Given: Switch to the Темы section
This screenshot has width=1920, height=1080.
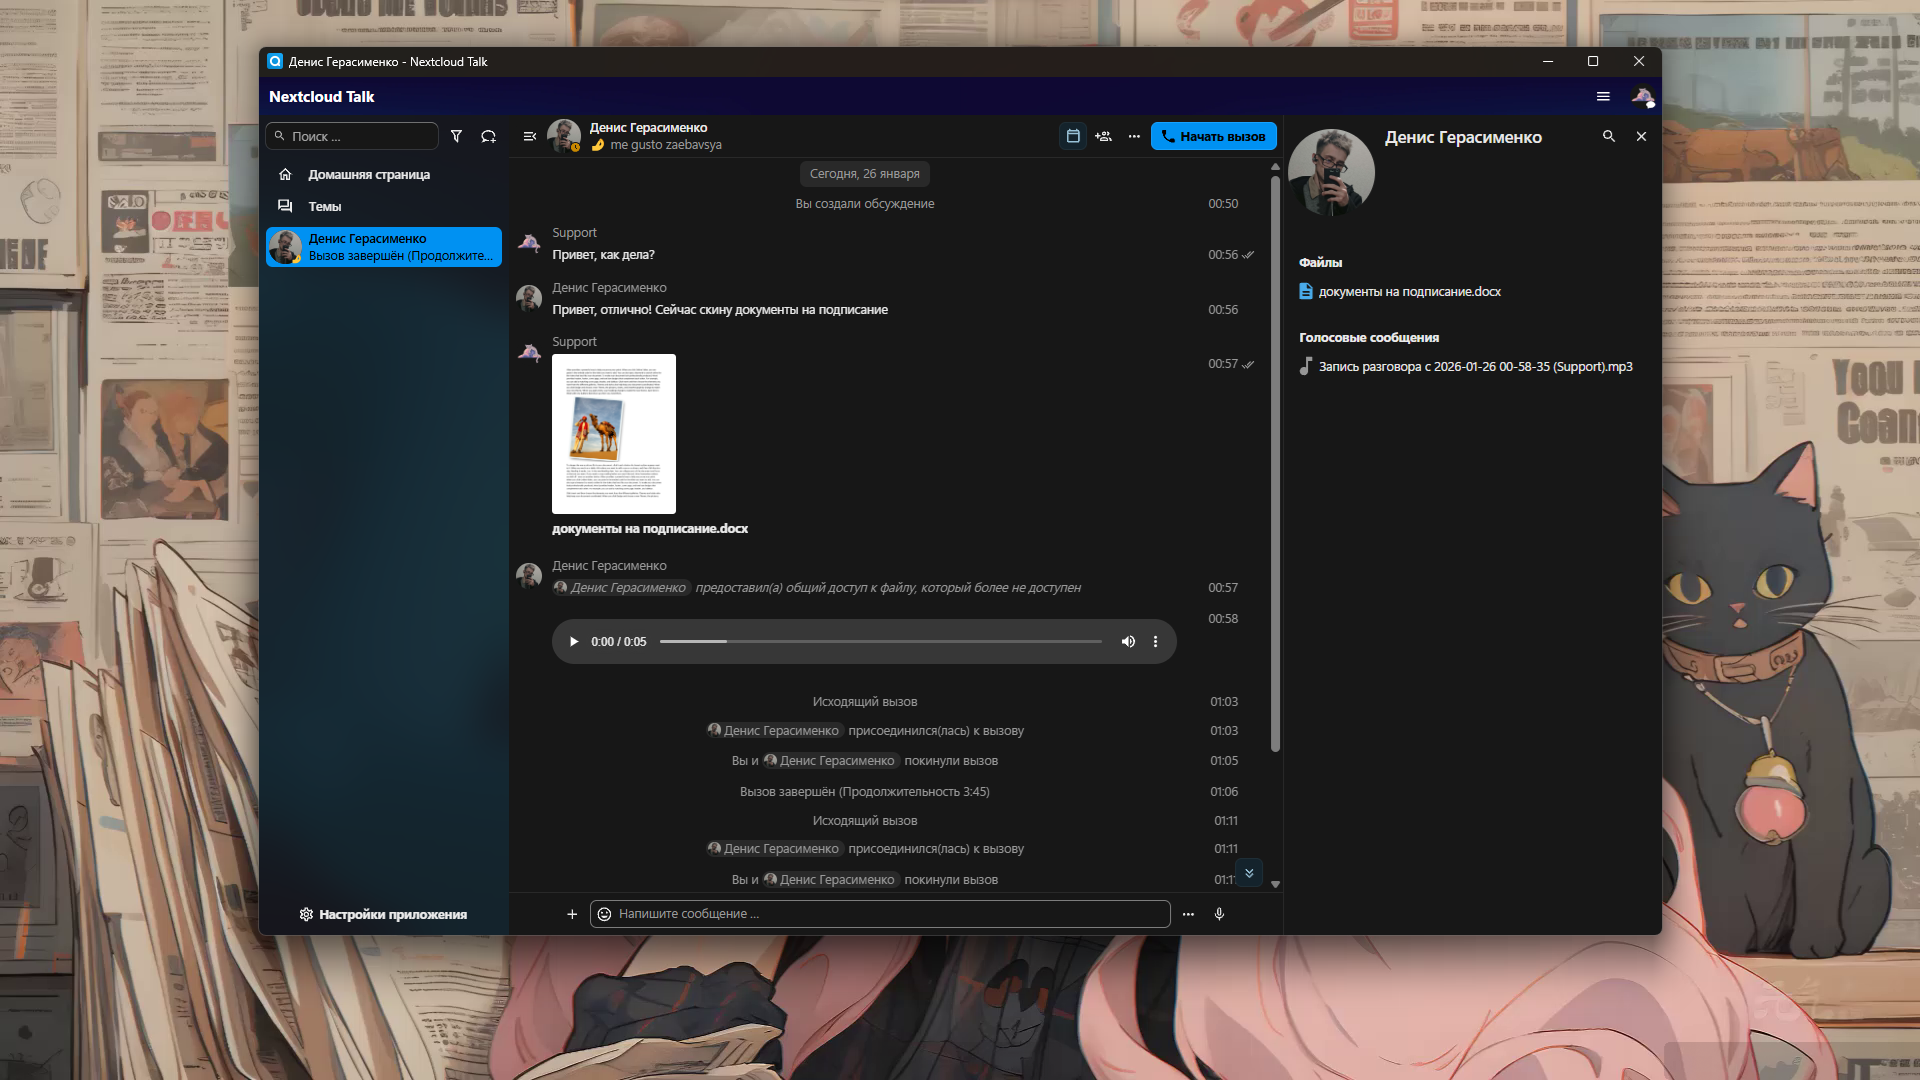Looking at the screenshot, I should point(323,206).
